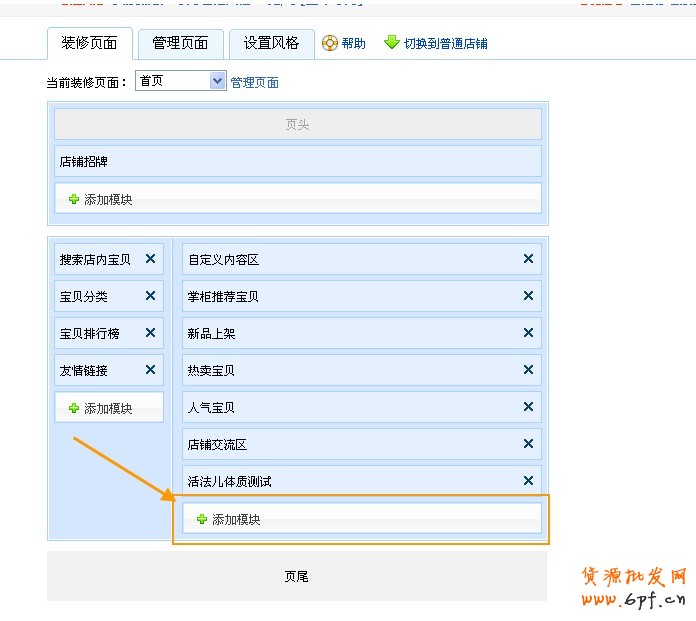Open 管理页面 link beside the page dropdown

point(255,82)
